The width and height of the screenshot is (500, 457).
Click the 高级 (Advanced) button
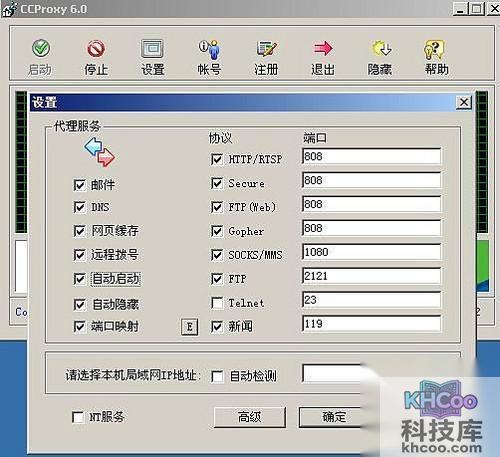pyautogui.click(x=250, y=417)
